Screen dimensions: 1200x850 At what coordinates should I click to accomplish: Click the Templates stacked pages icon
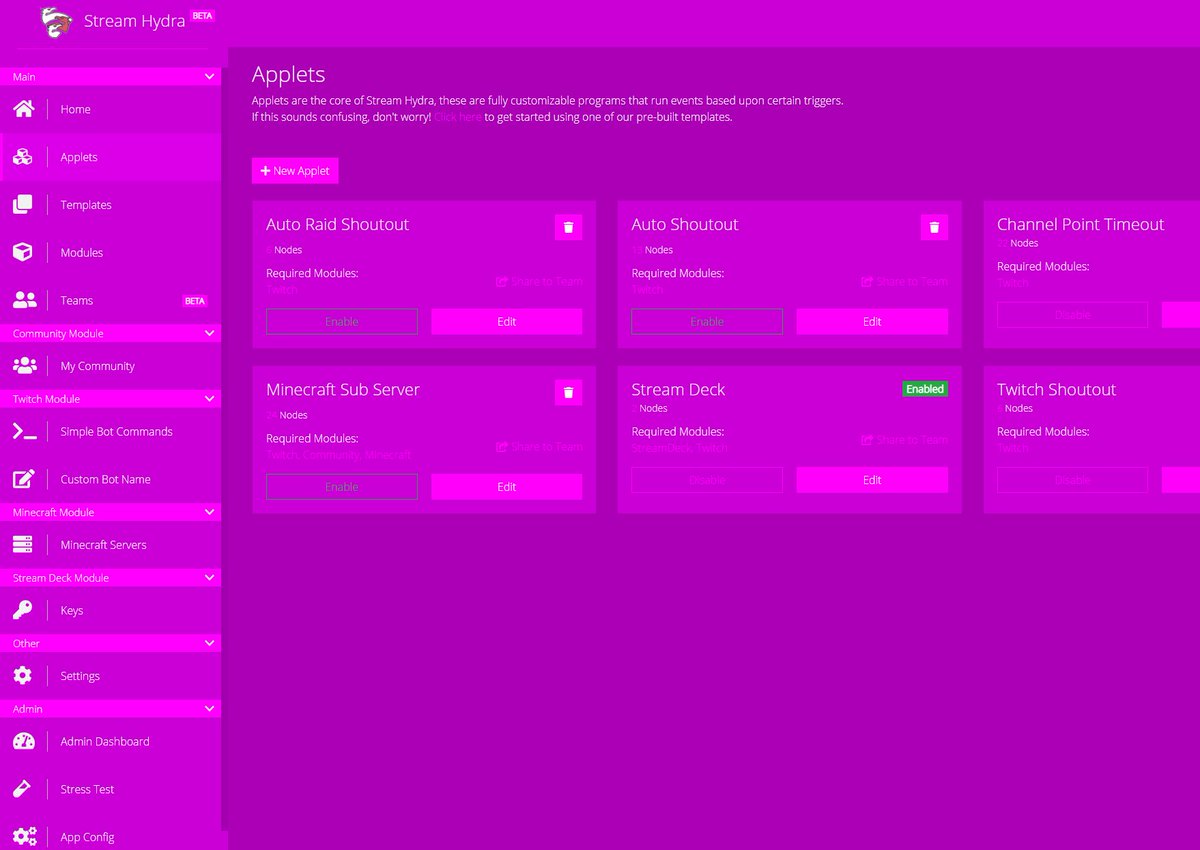coord(23,204)
